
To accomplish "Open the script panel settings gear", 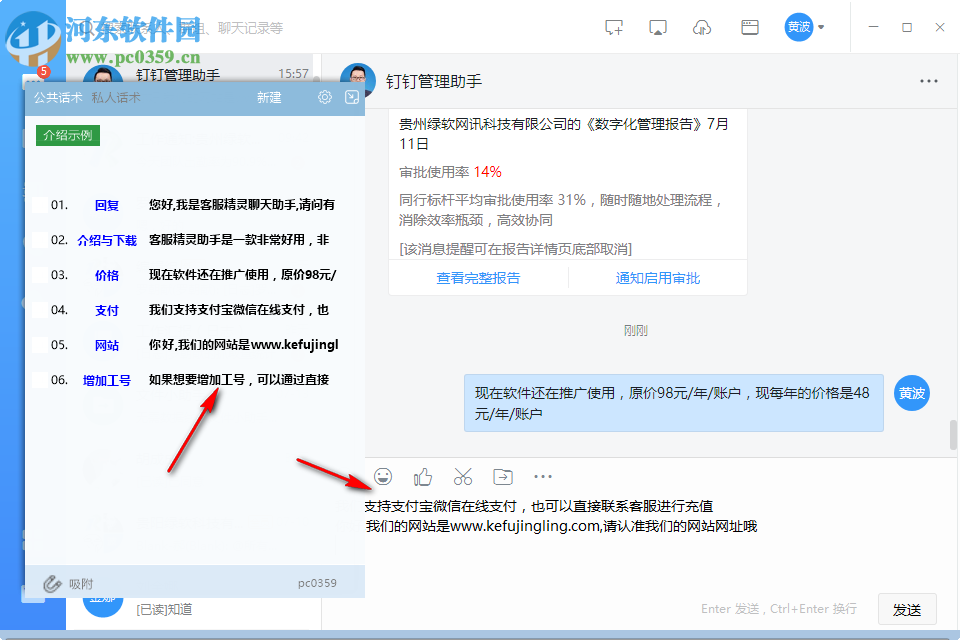I will [324, 97].
